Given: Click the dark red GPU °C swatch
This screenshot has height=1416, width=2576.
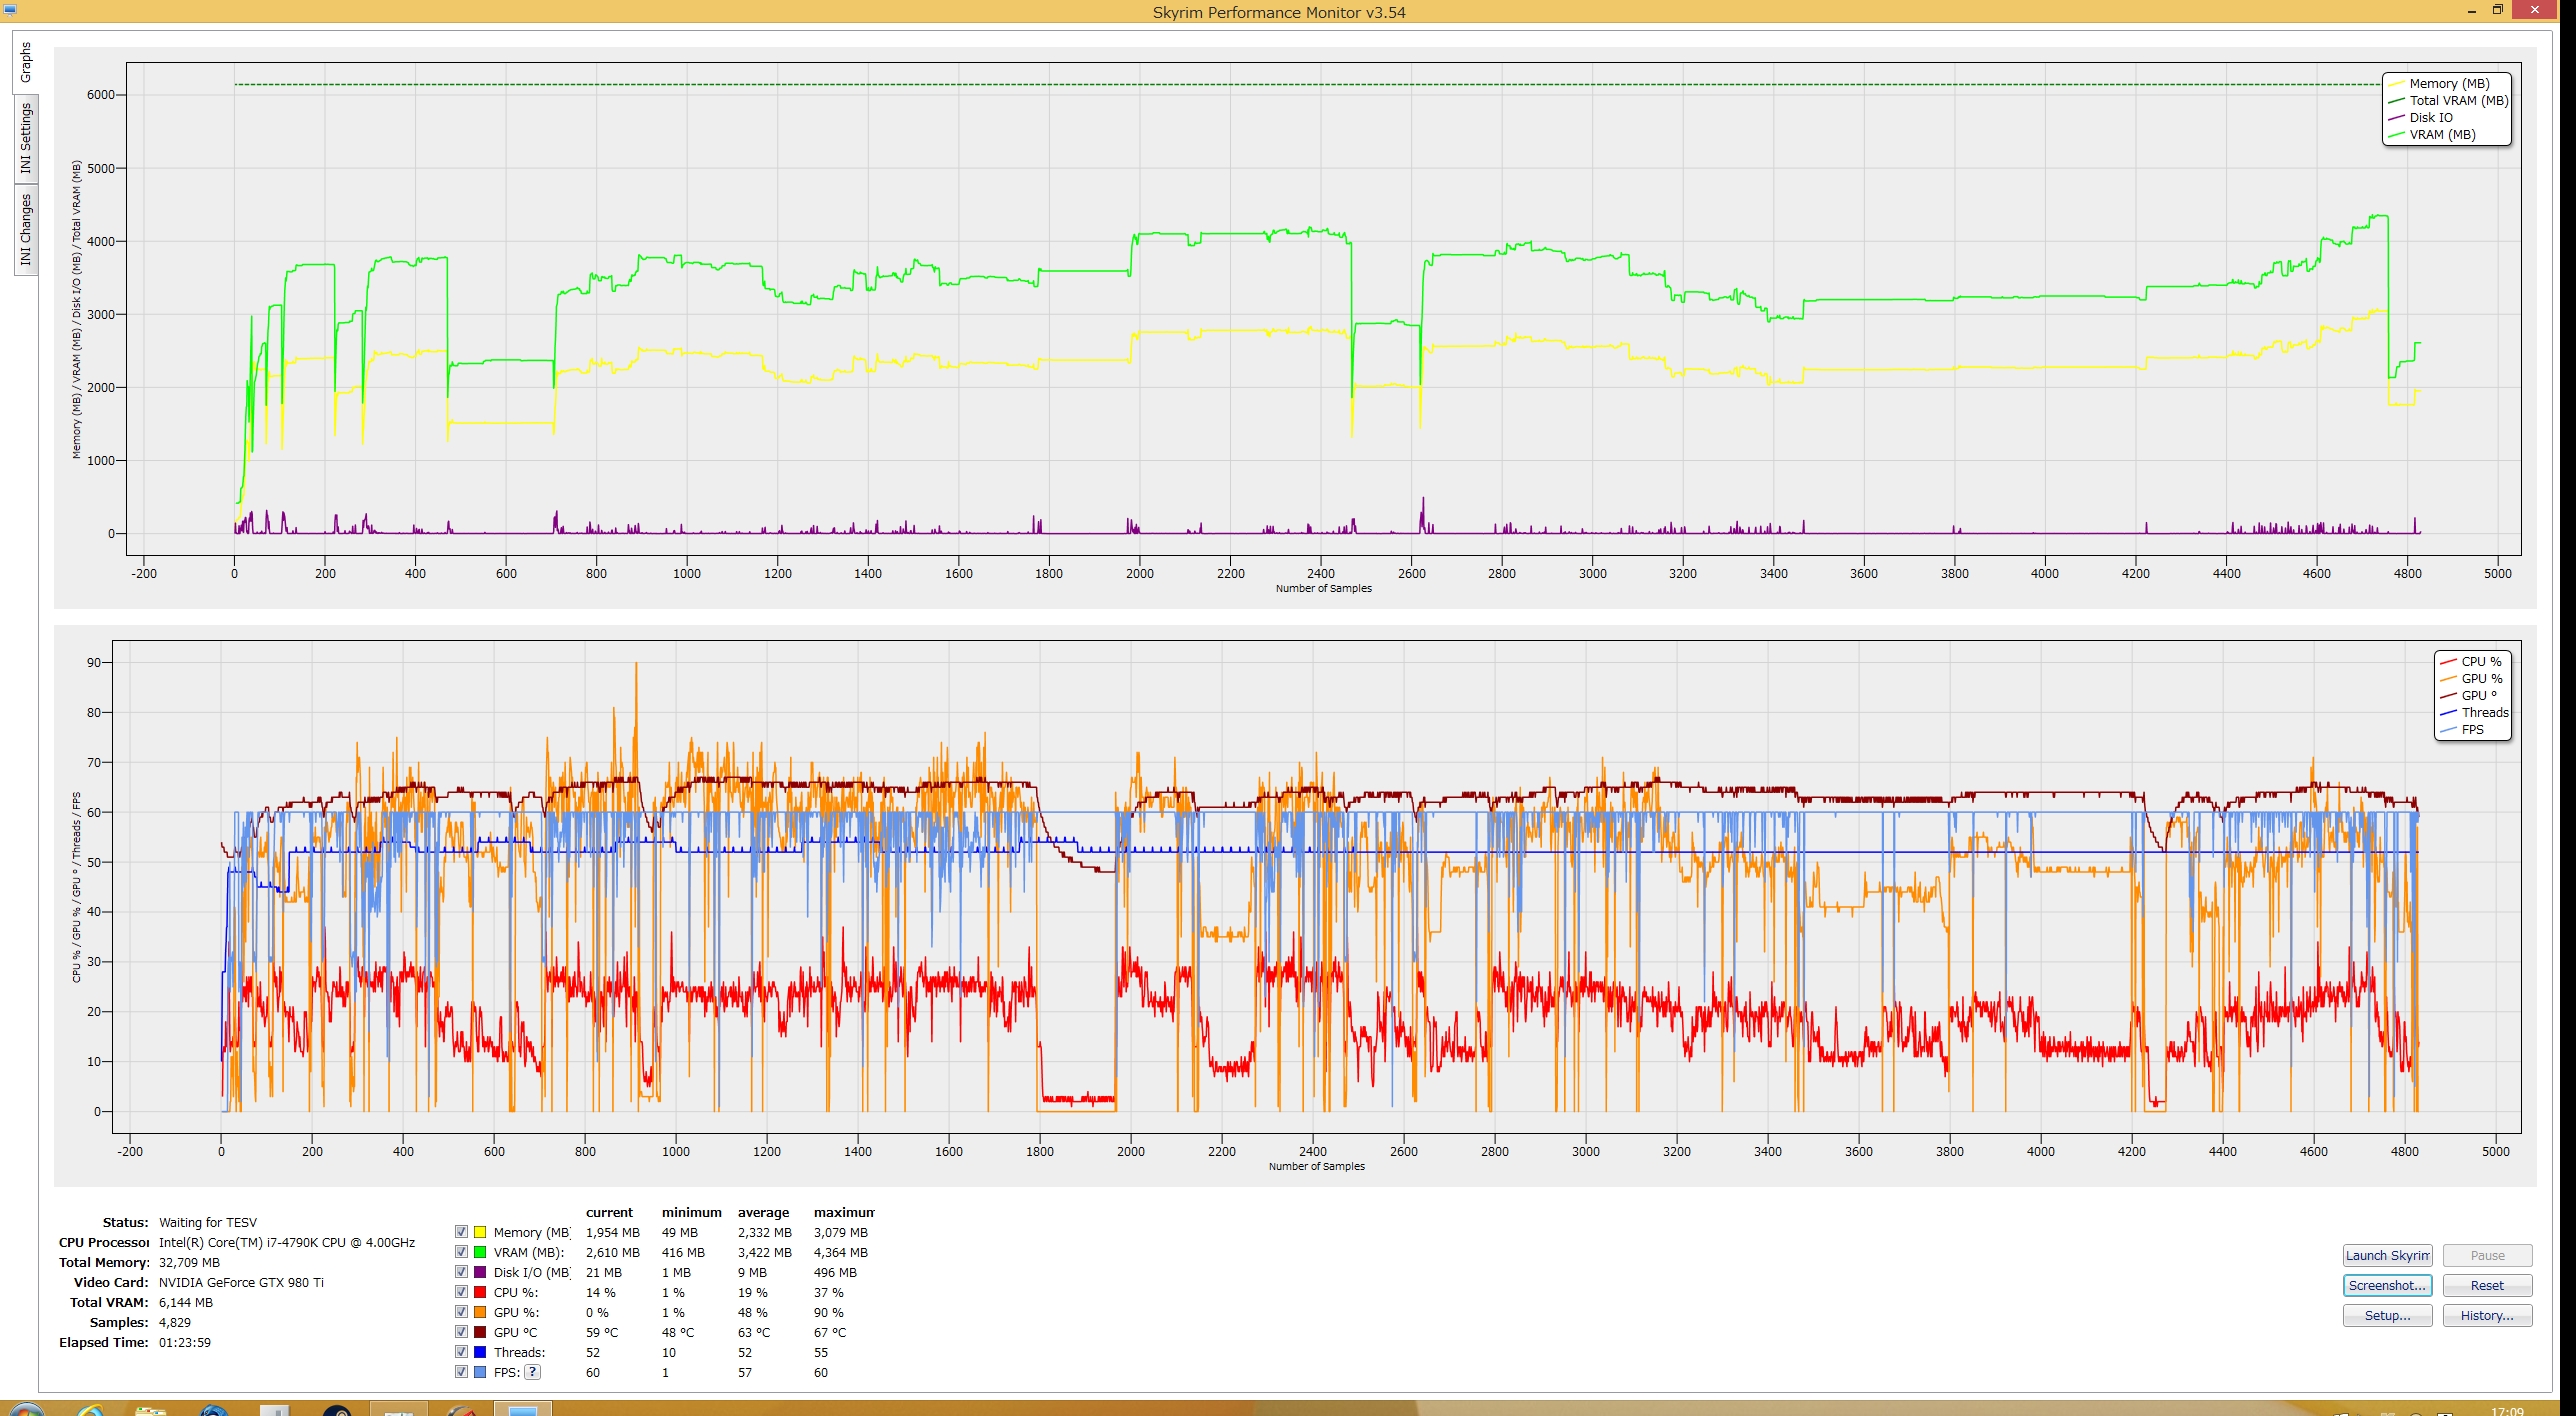Looking at the screenshot, I should coord(480,1332).
